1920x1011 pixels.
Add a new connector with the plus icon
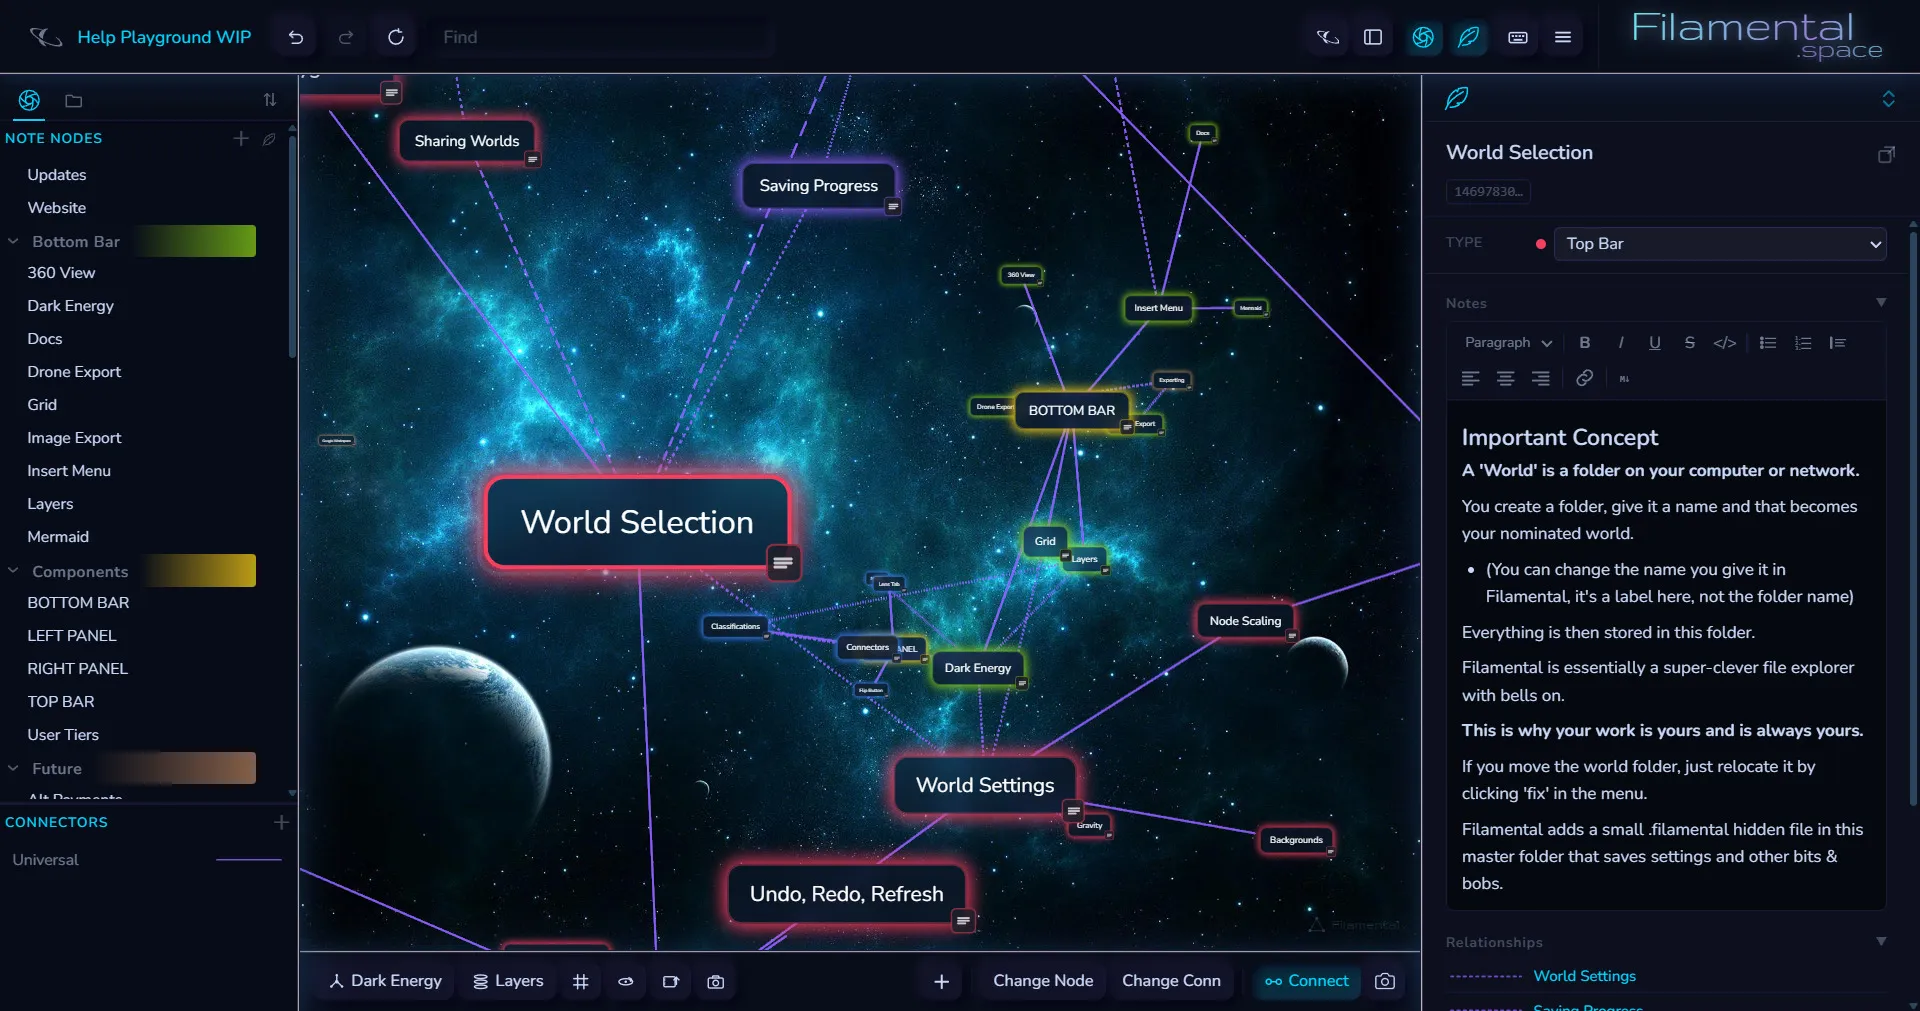281,822
